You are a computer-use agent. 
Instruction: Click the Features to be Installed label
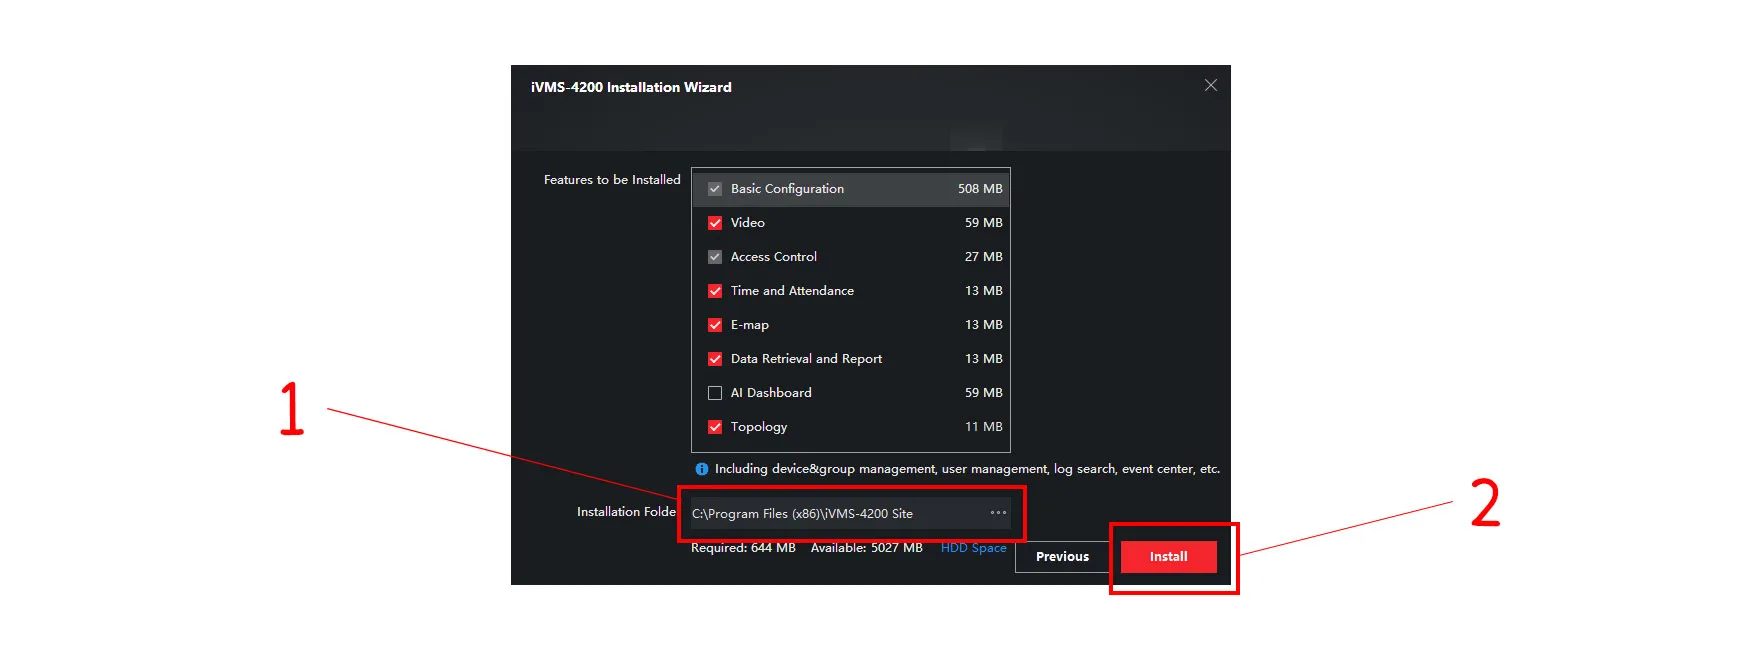[612, 180]
